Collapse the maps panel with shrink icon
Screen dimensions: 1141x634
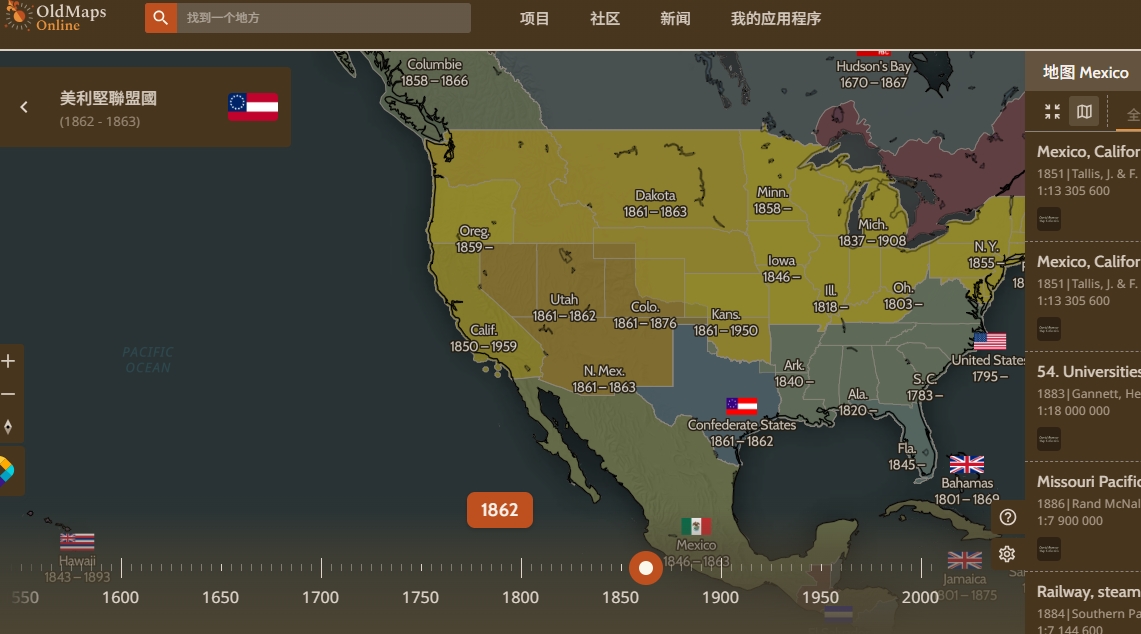[1052, 111]
